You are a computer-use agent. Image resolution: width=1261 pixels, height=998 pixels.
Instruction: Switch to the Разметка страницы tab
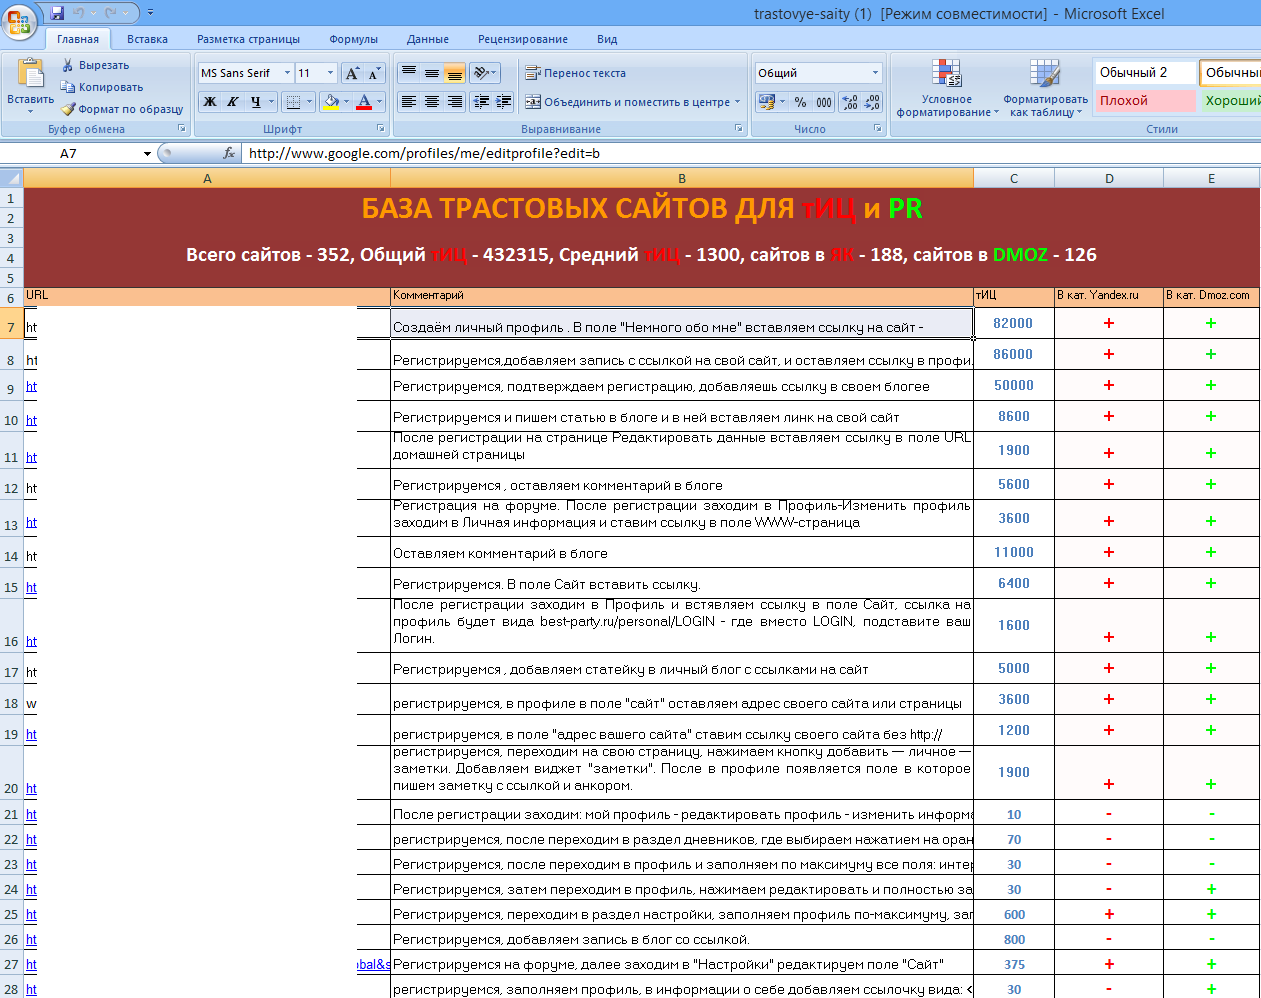[248, 39]
